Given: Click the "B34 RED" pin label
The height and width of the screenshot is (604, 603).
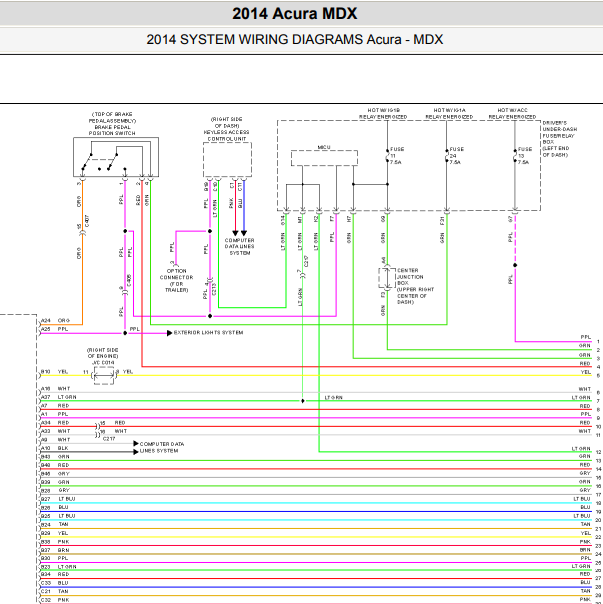Looking at the screenshot, I should [x=55, y=574].
